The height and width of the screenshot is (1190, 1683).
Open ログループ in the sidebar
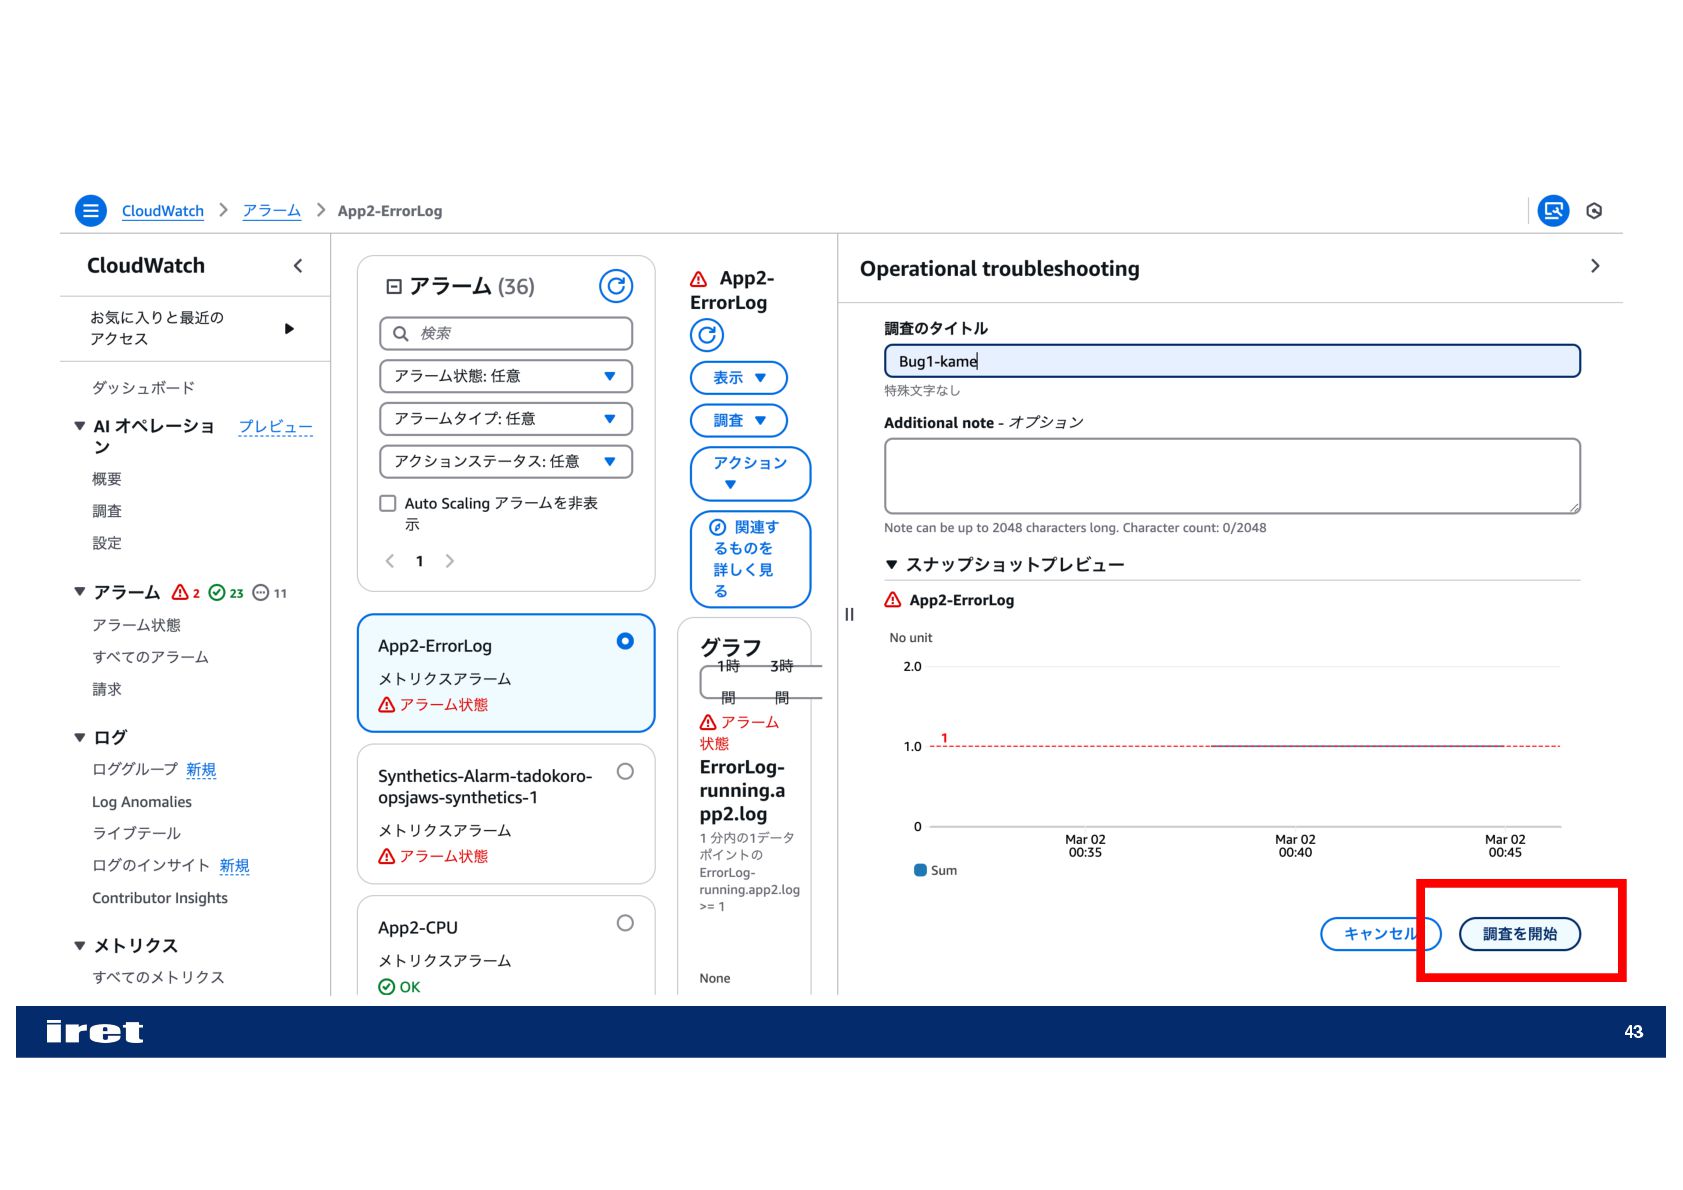click(135, 770)
